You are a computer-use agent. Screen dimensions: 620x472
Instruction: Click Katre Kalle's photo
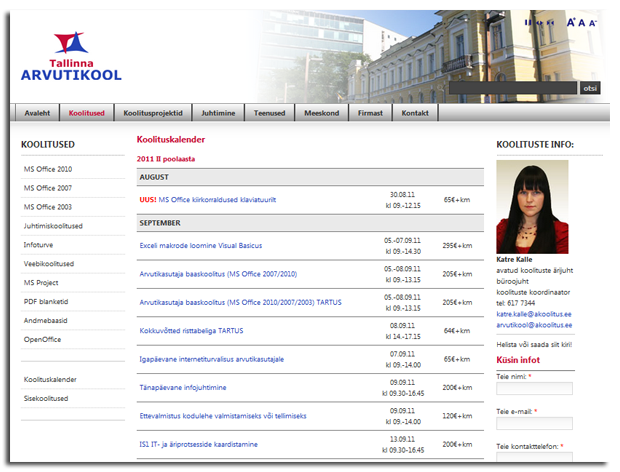click(x=532, y=207)
